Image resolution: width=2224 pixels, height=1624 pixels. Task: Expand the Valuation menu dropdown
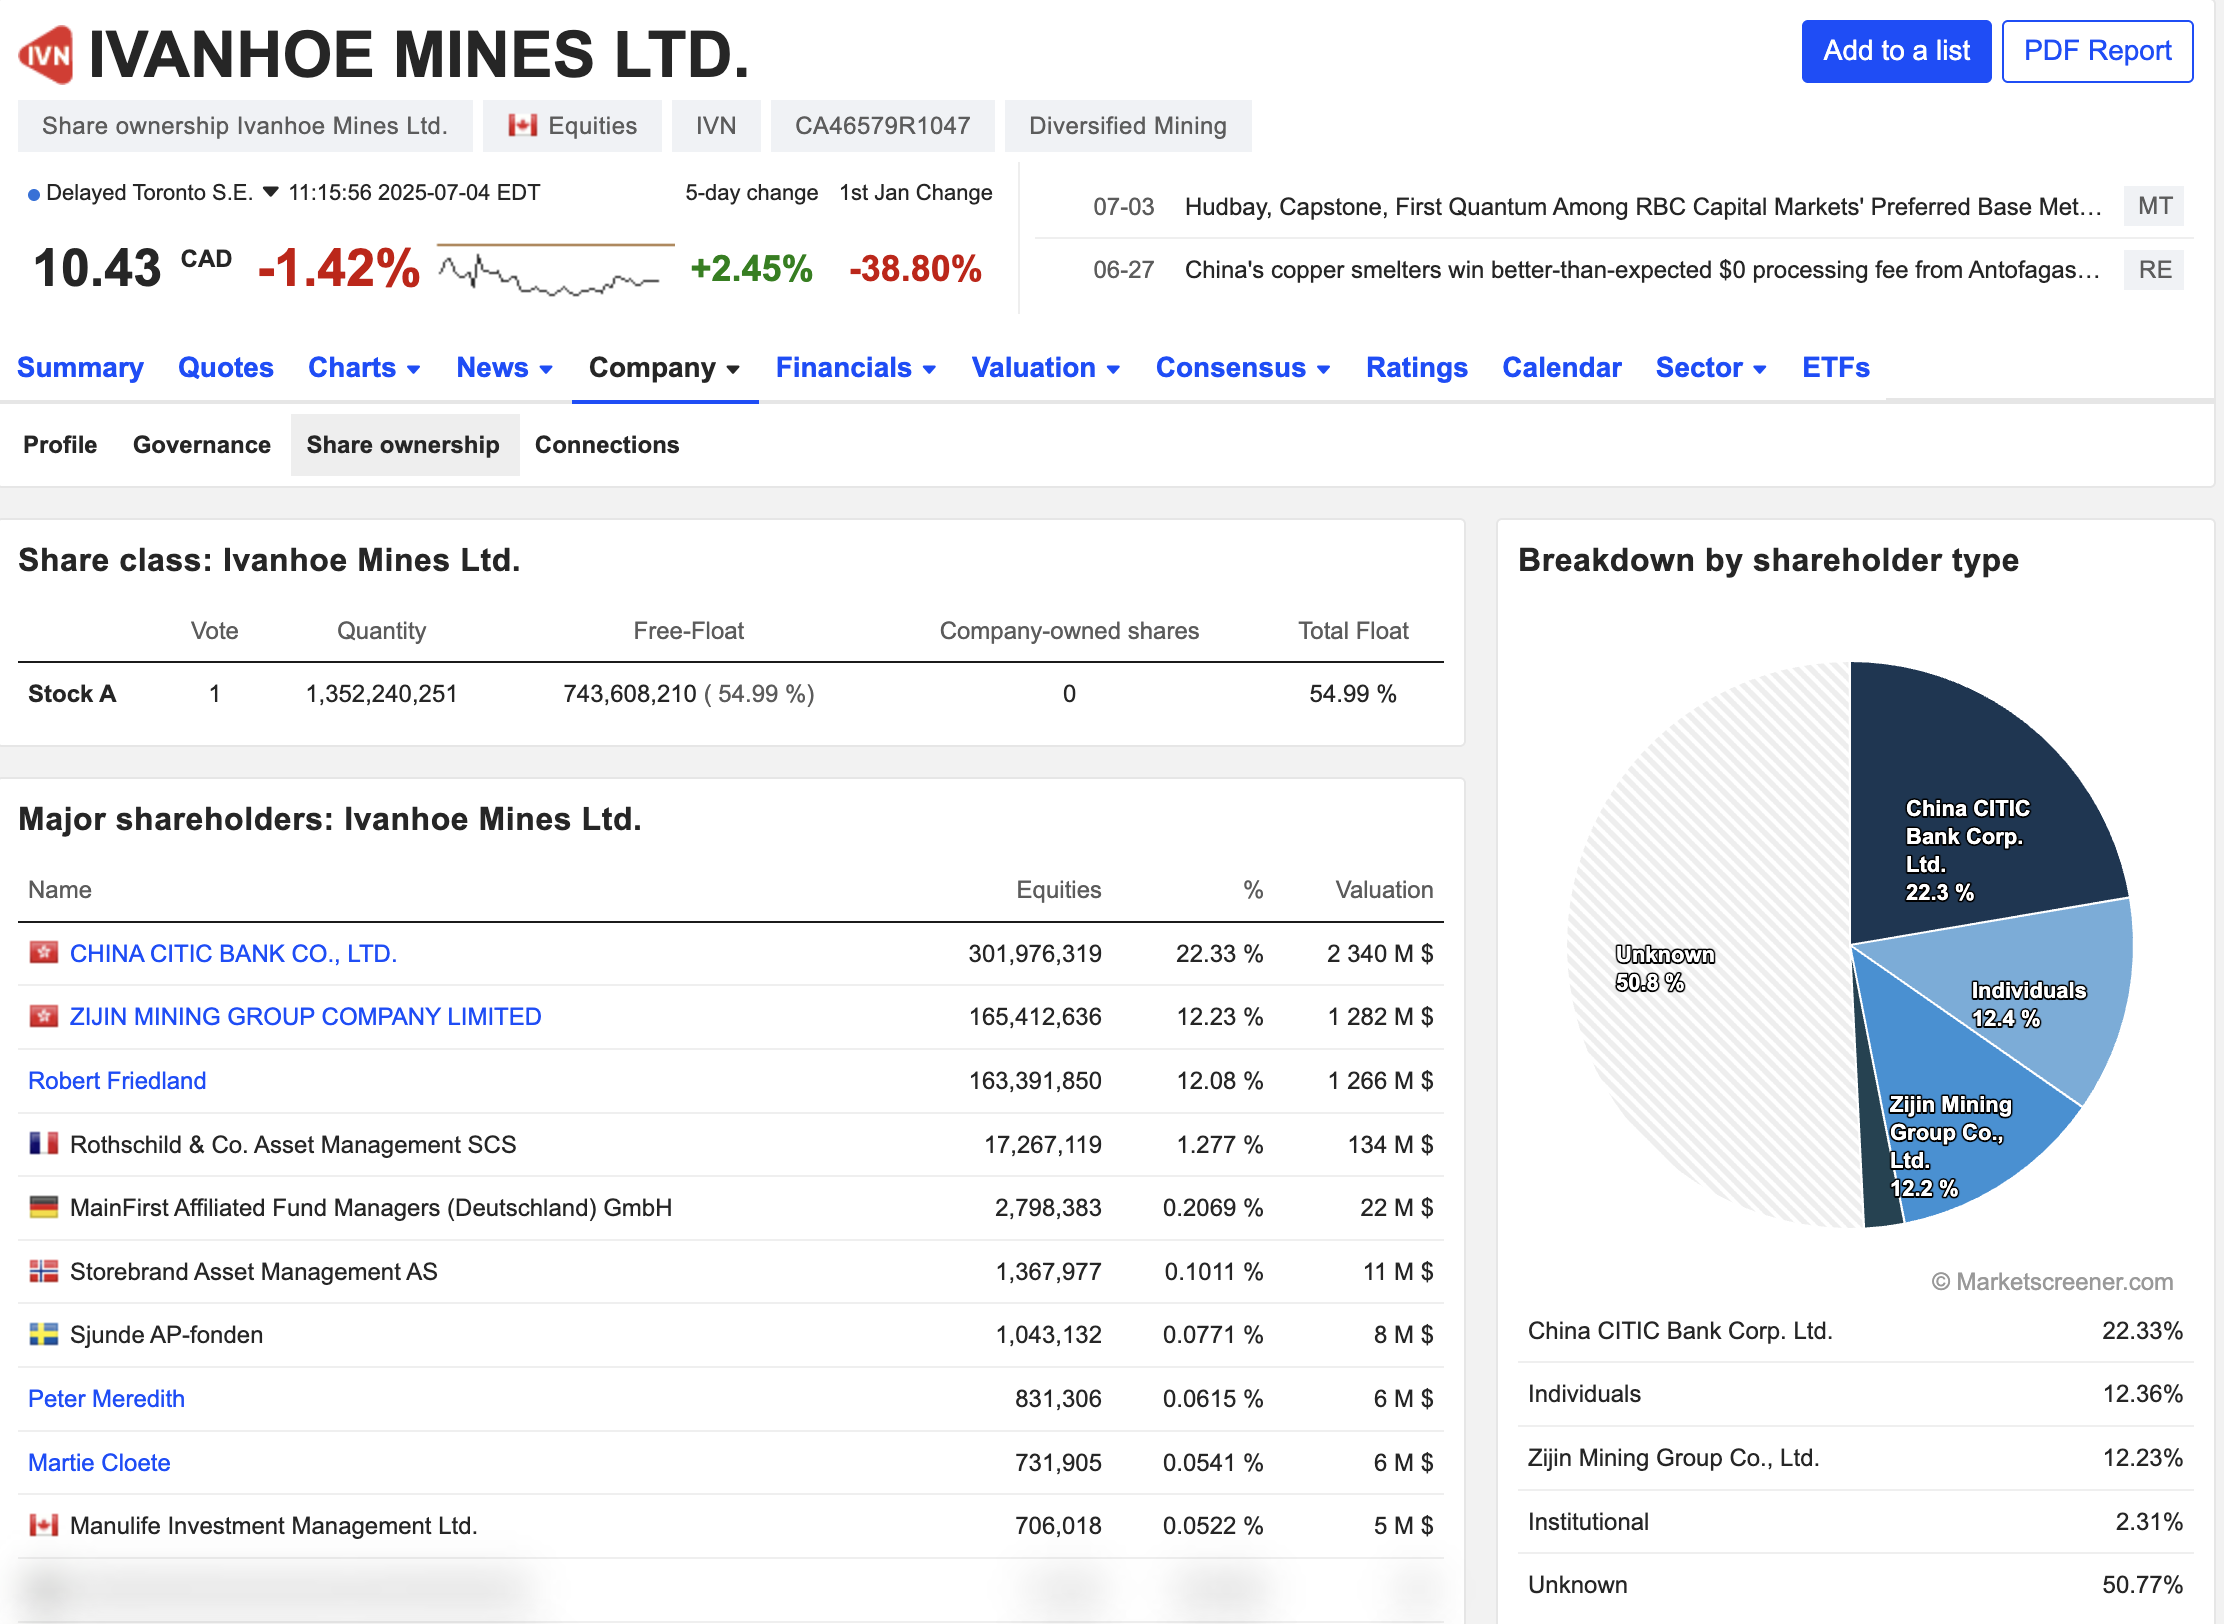click(x=1113, y=369)
